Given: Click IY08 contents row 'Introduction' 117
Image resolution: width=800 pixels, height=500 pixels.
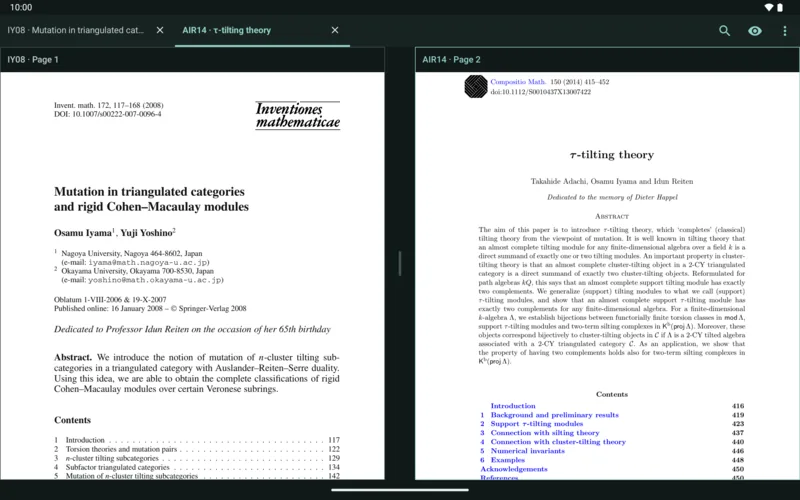Looking at the screenshot, I should pos(197,440).
